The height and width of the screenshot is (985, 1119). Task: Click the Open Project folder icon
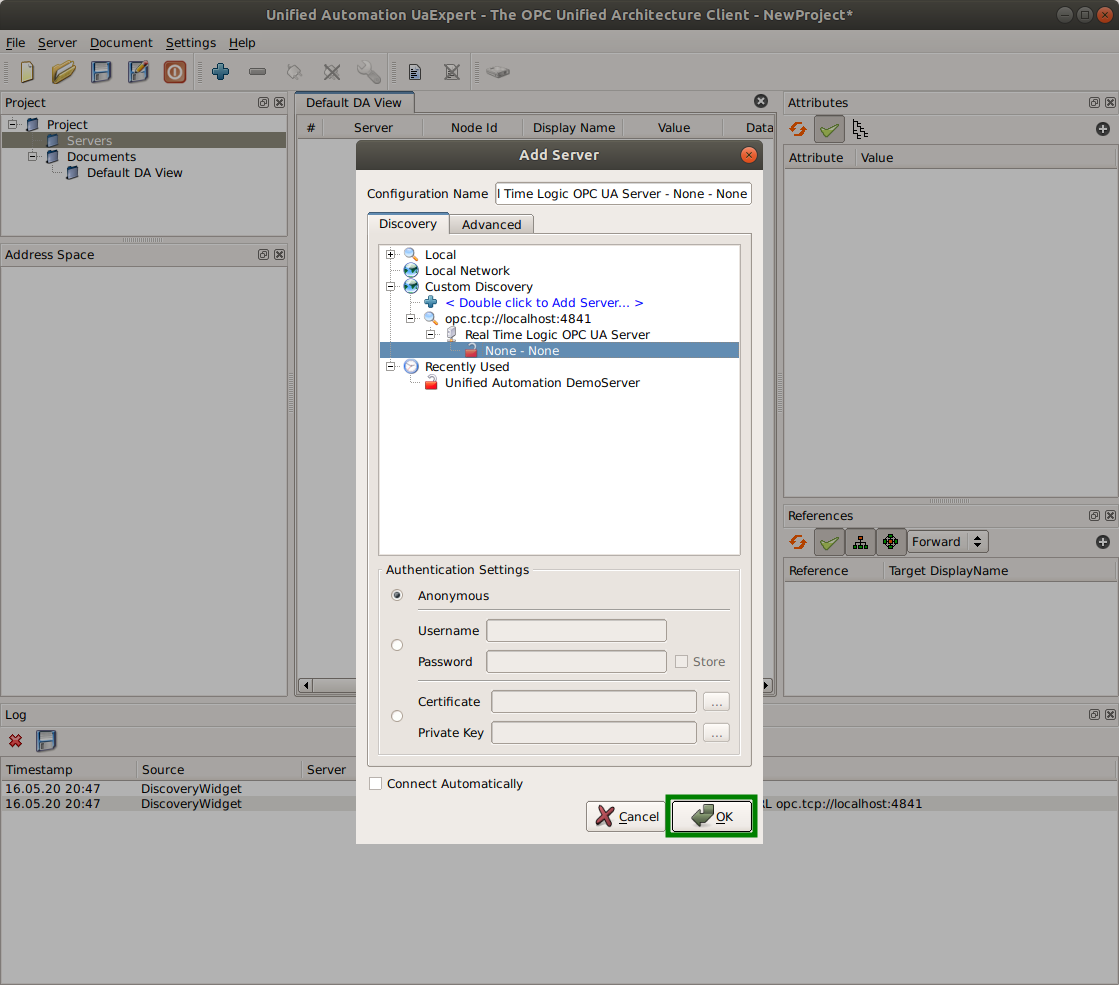[64, 71]
